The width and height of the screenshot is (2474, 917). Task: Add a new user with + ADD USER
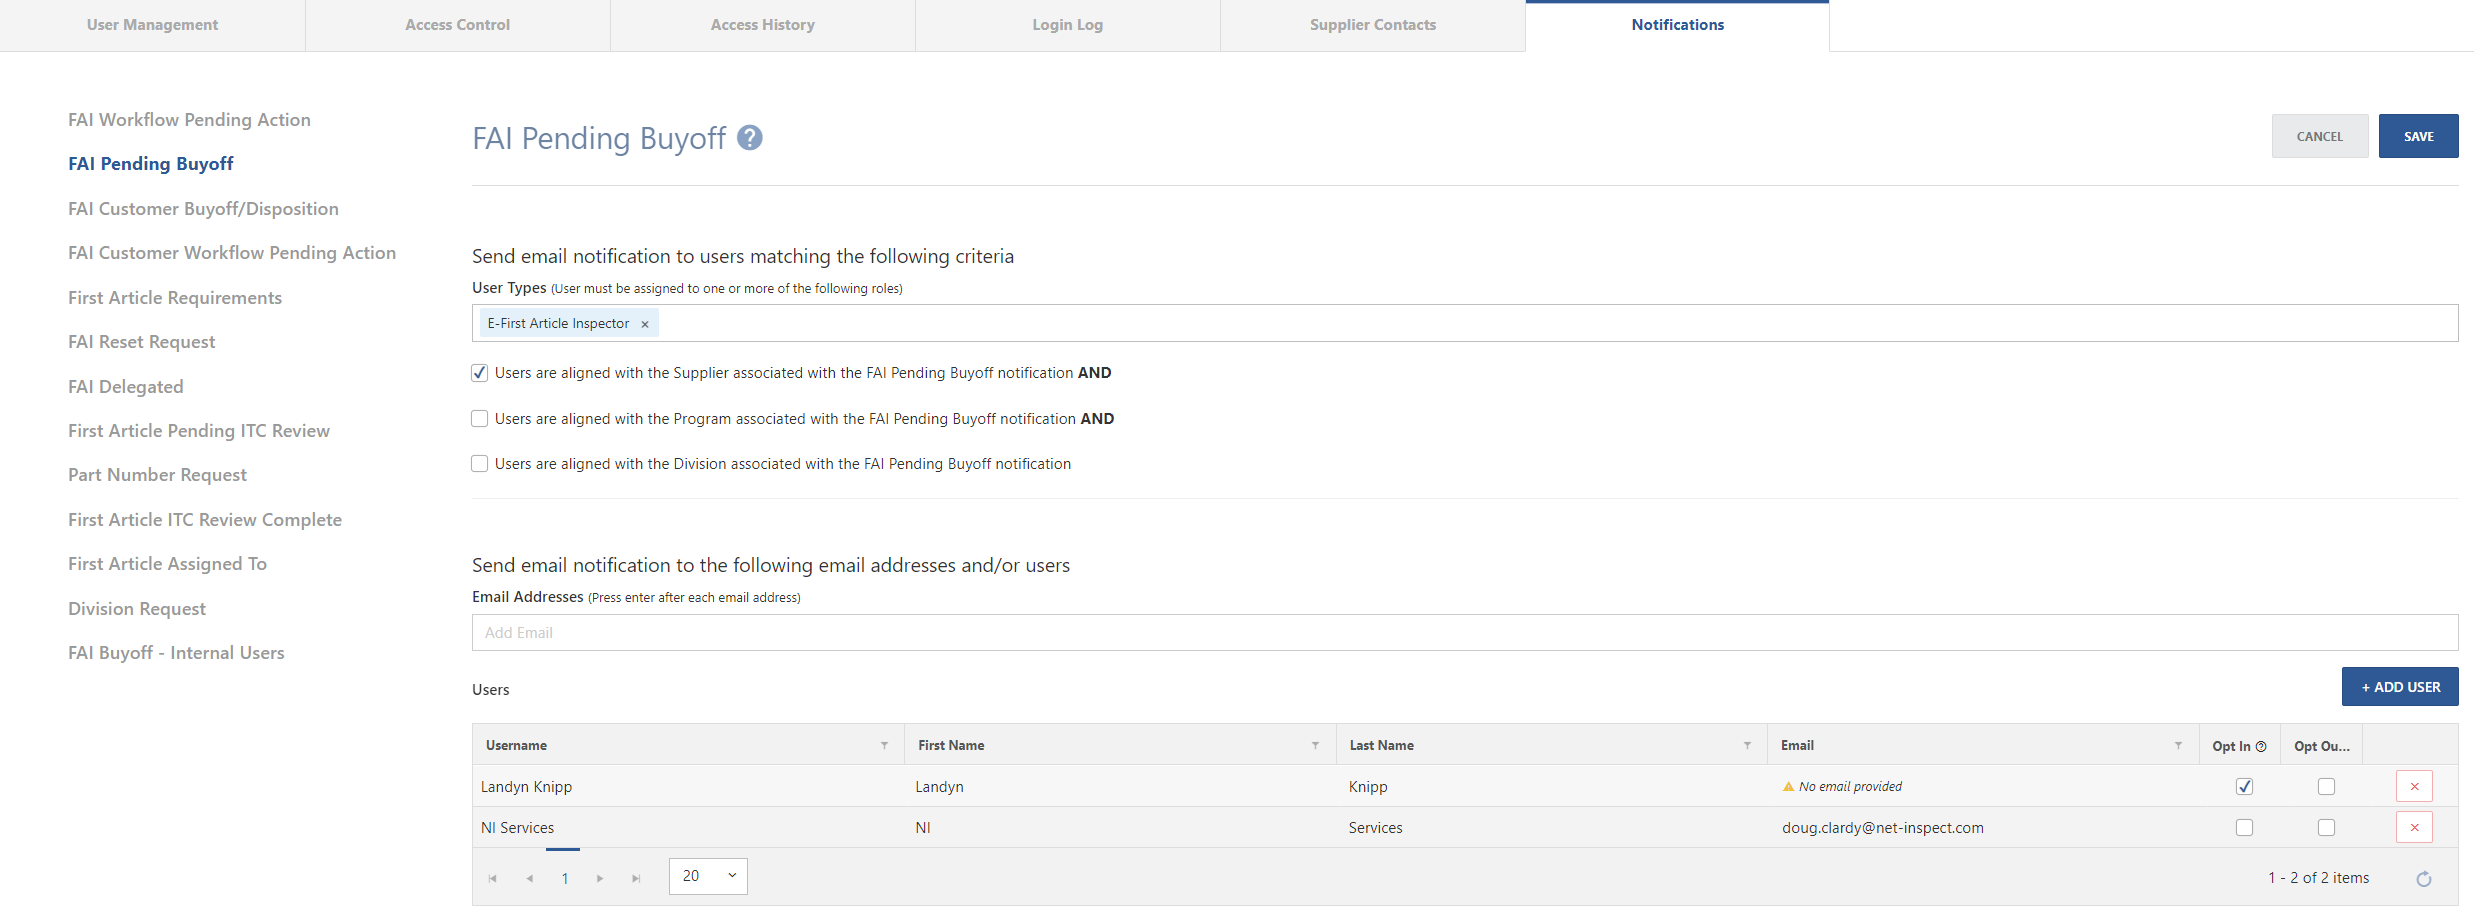coord(2400,686)
